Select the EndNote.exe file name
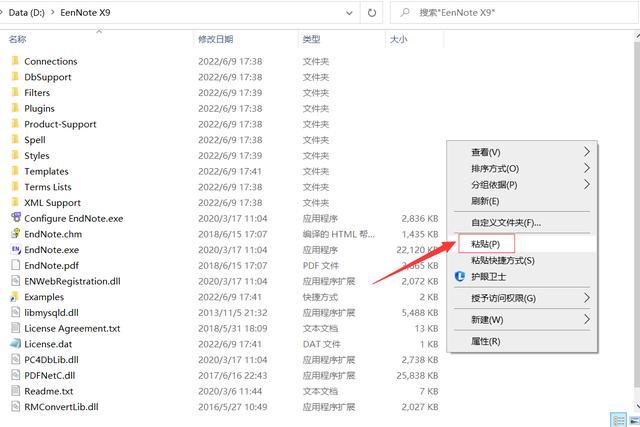 [x=51, y=250]
